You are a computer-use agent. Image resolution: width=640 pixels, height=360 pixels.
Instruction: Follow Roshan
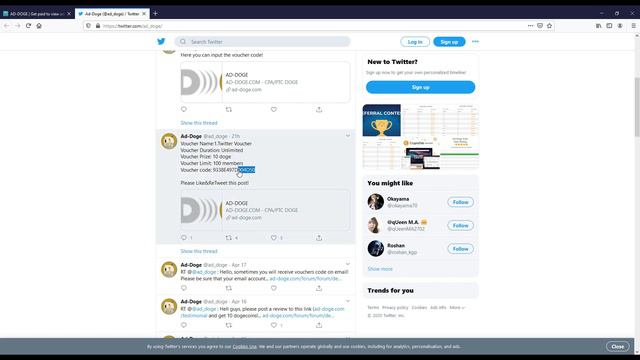tap(460, 249)
